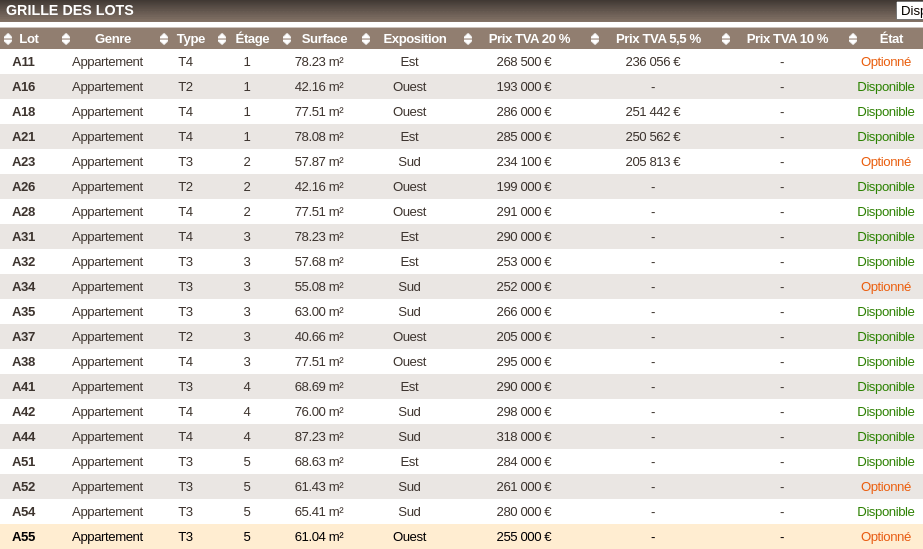This screenshot has width=923, height=549.
Task: Click the 251 442 € reduced VAT price
Action: (652, 112)
